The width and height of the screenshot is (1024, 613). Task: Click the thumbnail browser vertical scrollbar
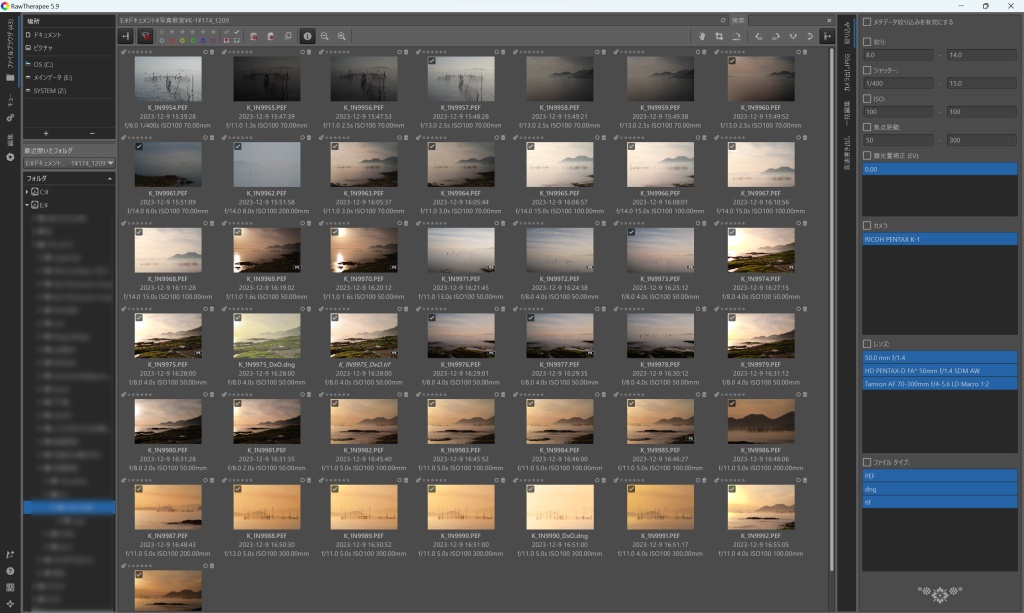pos(831,310)
